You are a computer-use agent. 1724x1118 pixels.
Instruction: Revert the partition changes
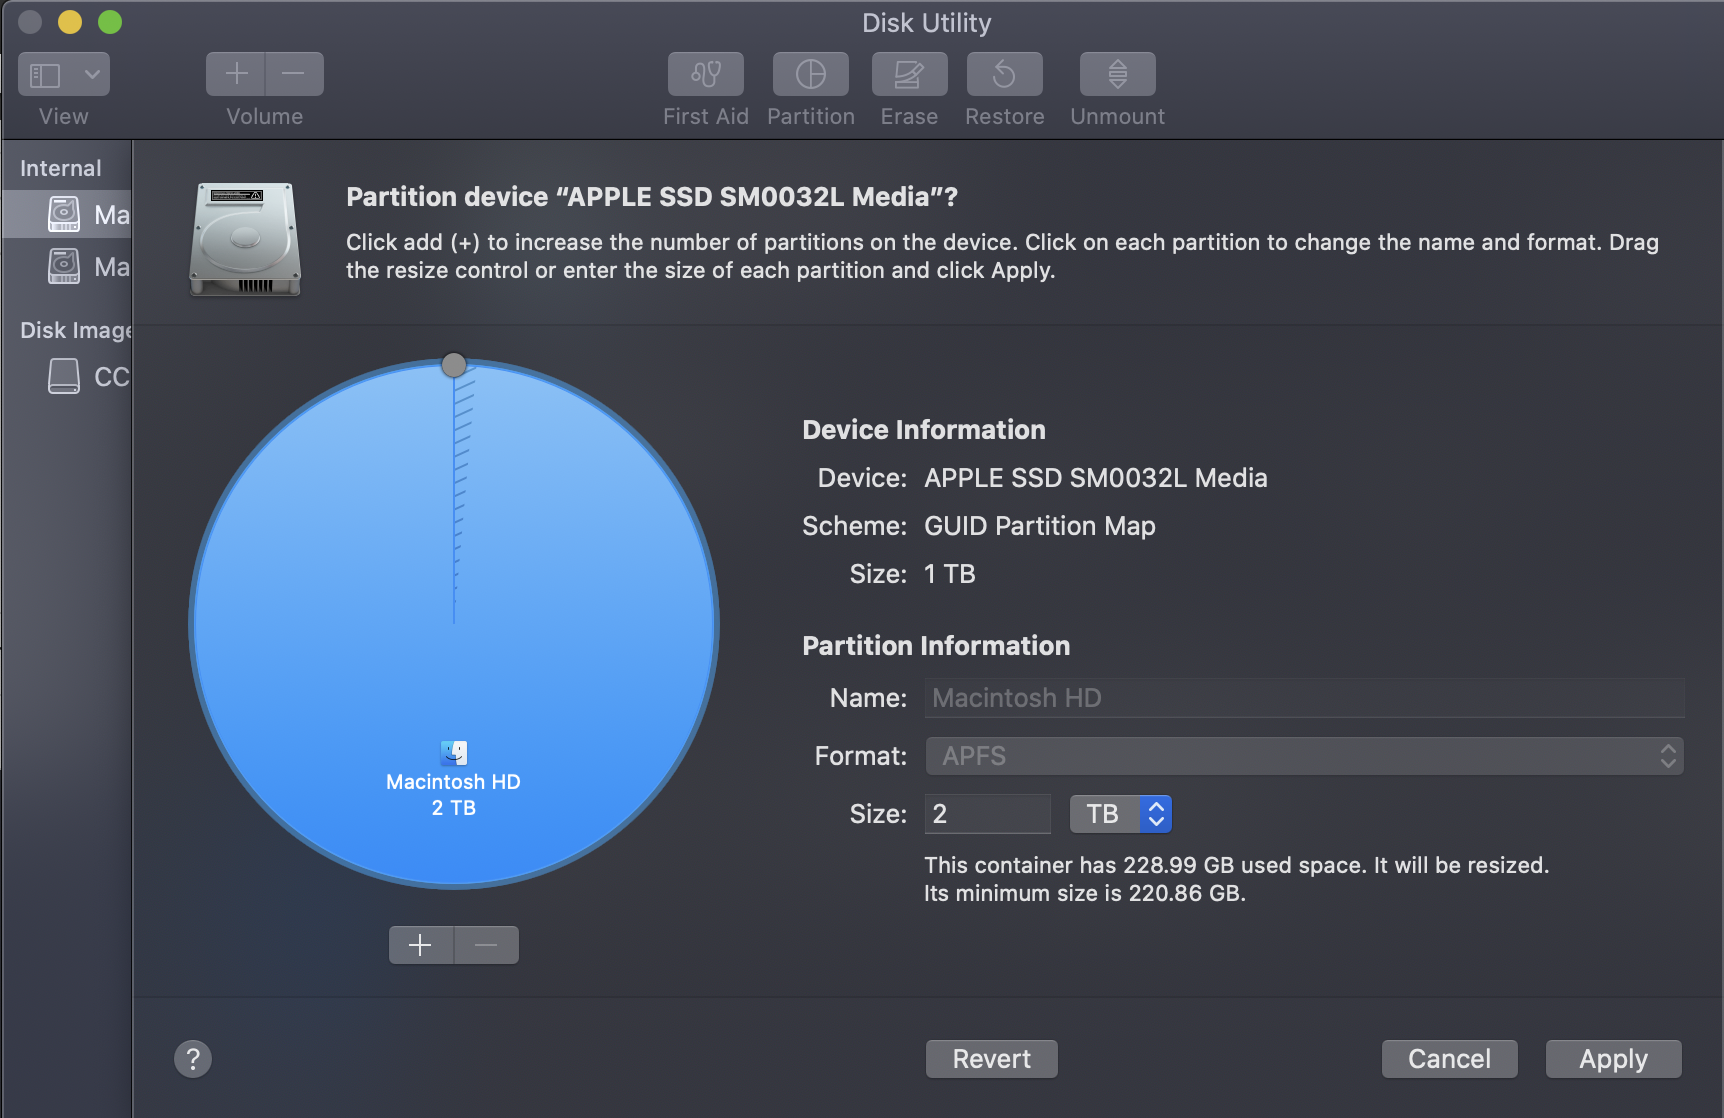[991, 1058]
